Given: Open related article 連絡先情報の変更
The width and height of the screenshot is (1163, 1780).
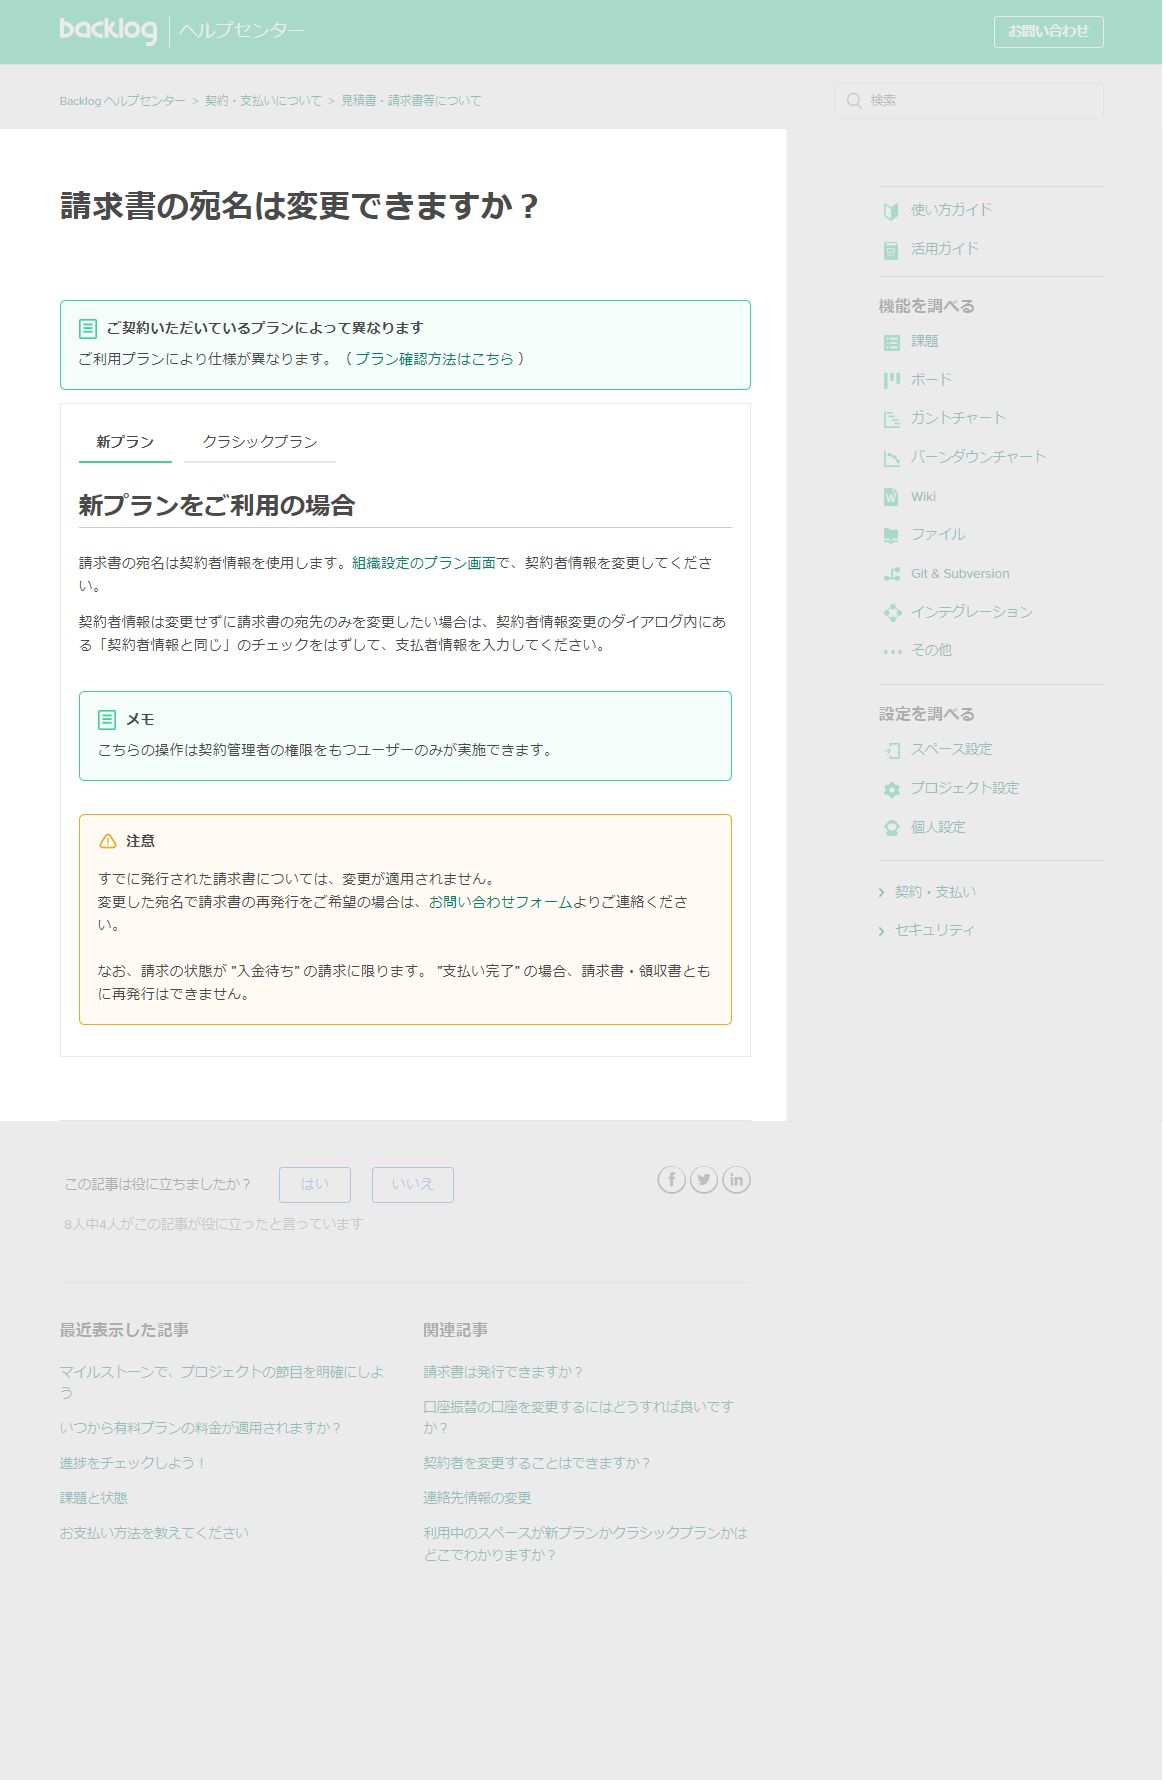Looking at the screenshot, I should 477,1498.
